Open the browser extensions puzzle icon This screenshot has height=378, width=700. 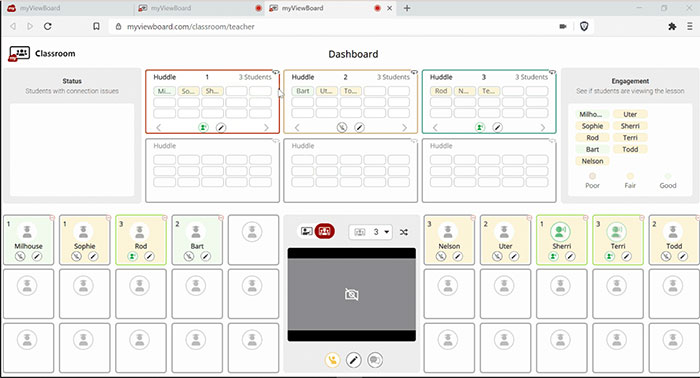(672, 26)
